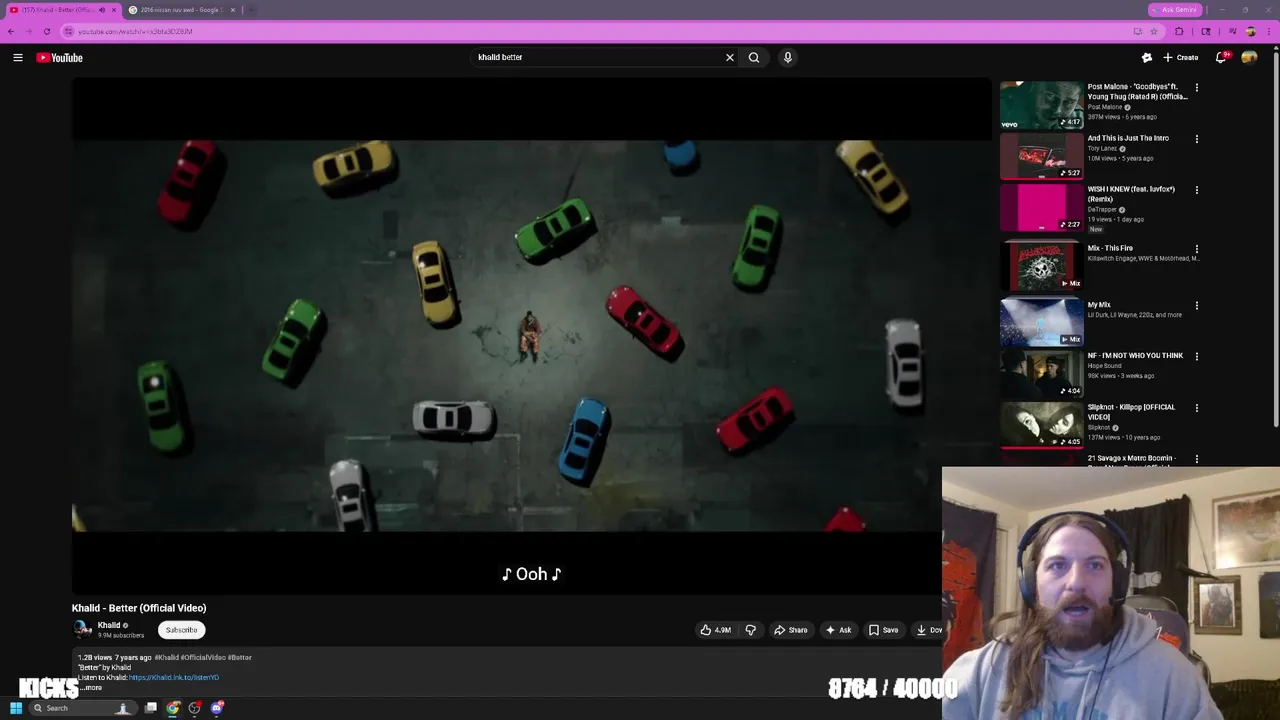This screenshot has height=720, width=1280.
Task: Click the Windows taskbar Search box
Action: (82, 708)
